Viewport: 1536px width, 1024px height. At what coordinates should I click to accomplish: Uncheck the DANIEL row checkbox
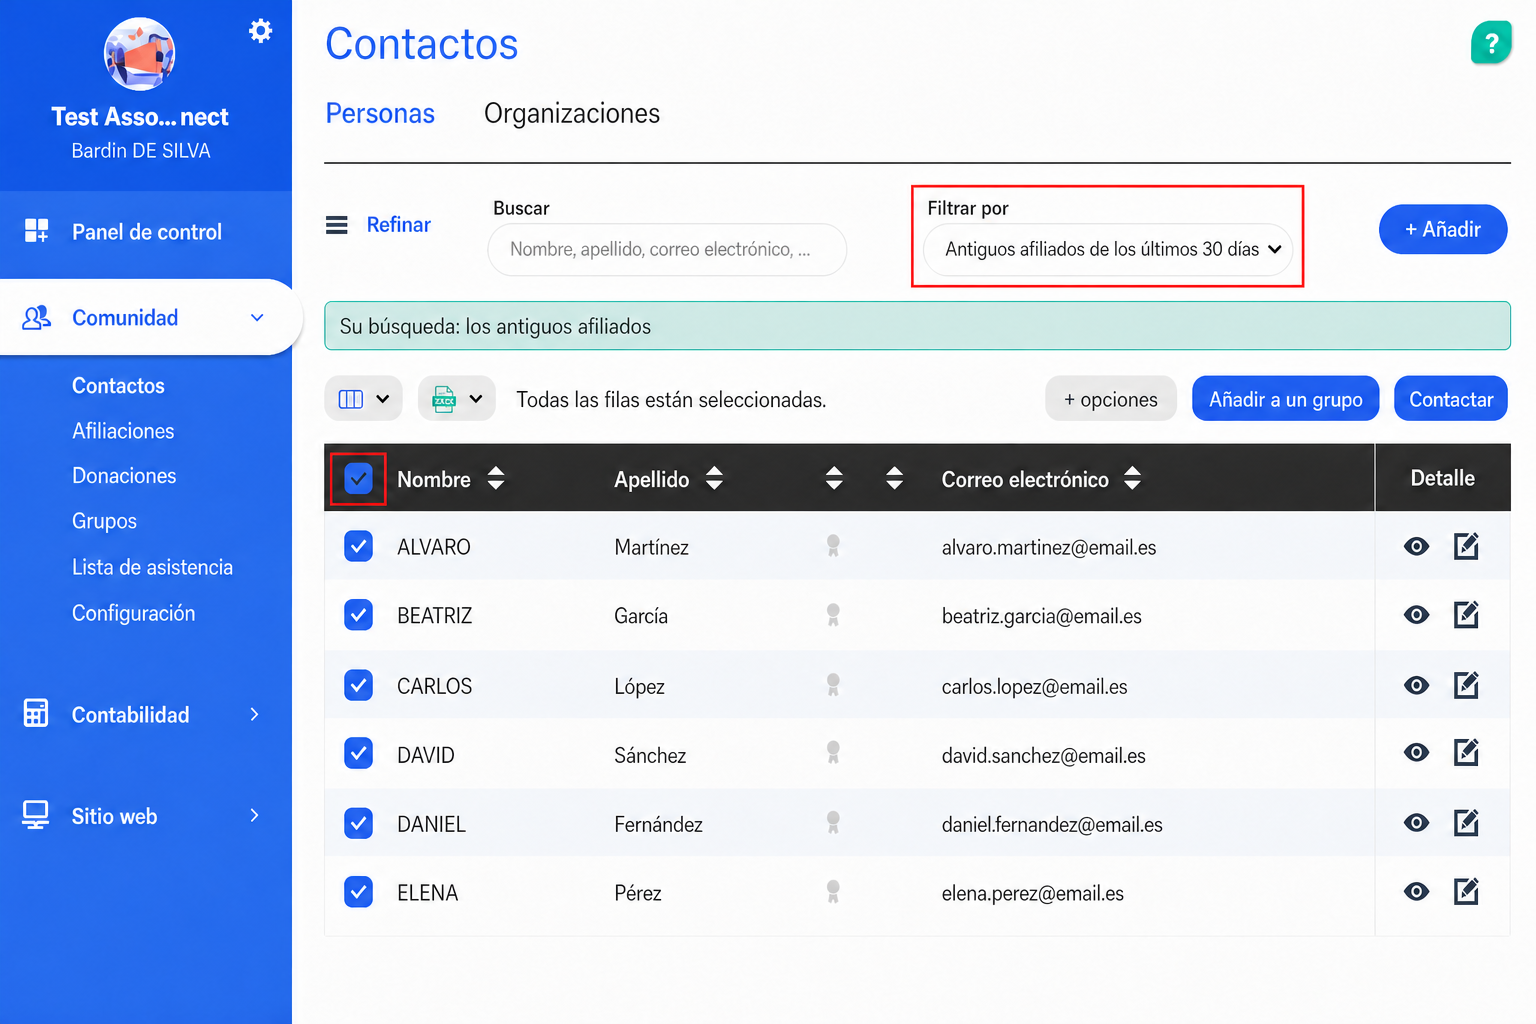[x=358, y=822]
